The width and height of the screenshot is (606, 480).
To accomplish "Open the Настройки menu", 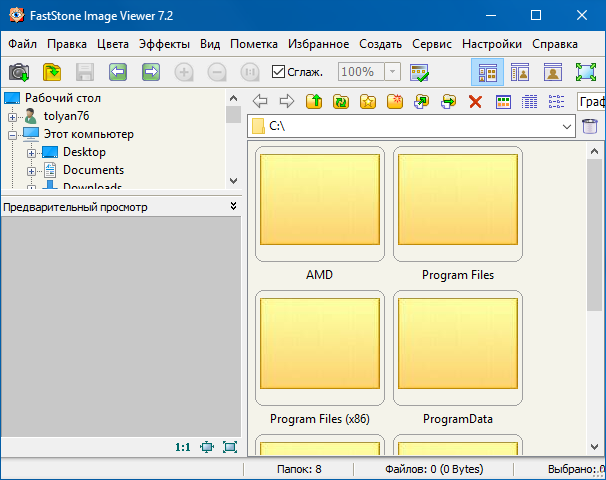I will (x=492, y=44).
